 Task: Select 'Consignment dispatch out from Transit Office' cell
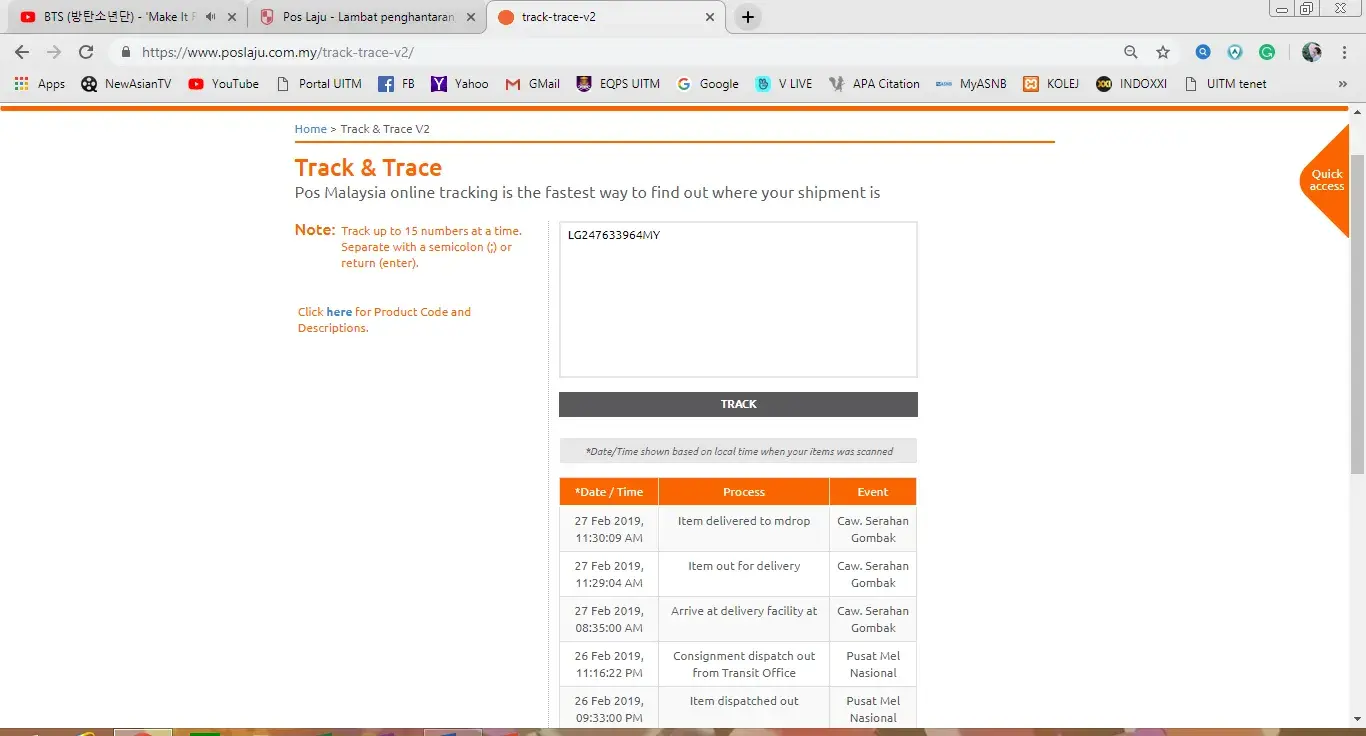pyautogui.click(x=744, y=664)
